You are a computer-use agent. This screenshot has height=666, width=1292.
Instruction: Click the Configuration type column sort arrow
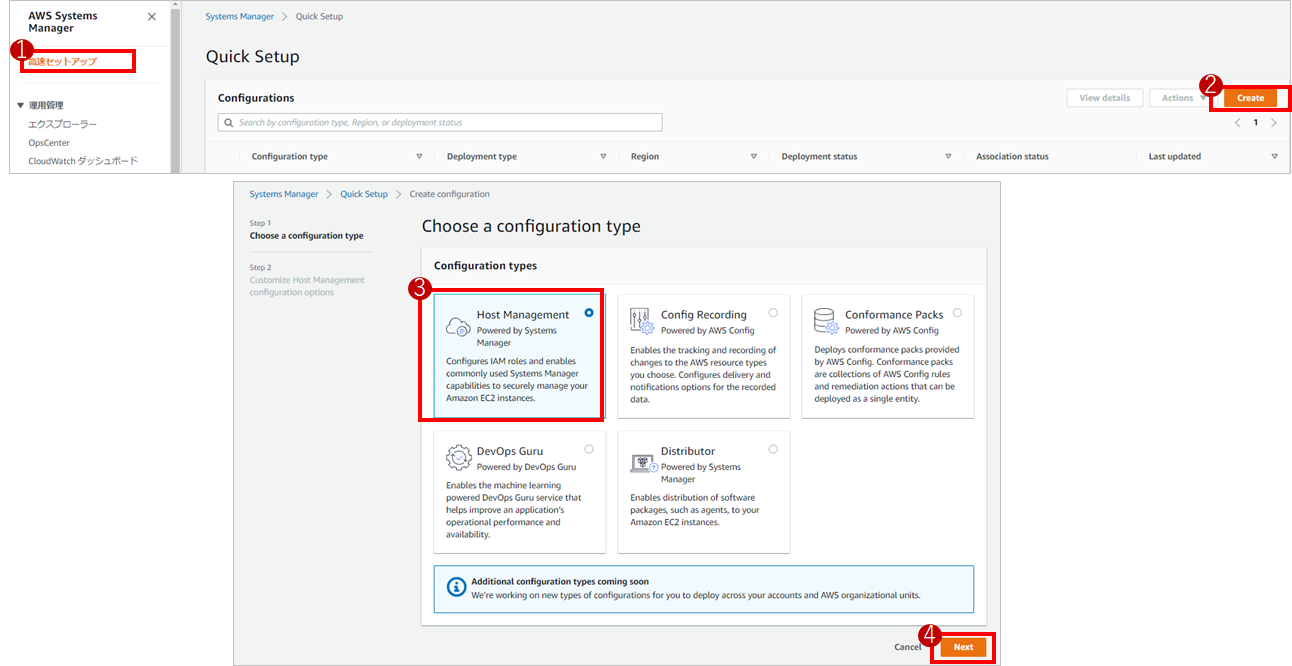(419, 156)
